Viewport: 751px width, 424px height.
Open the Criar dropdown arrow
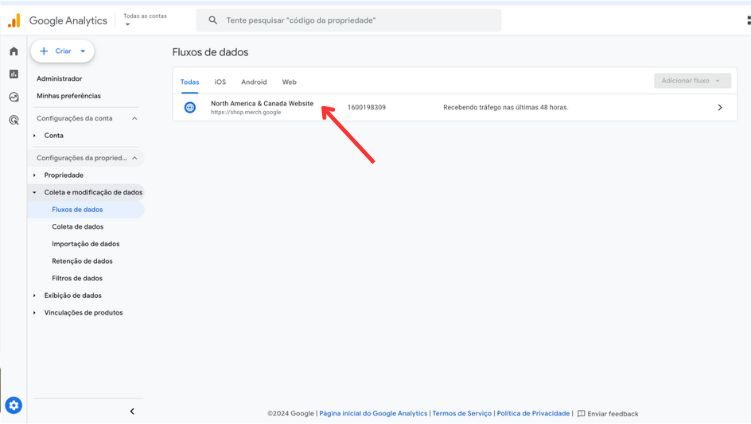click(x=83, y=51)
